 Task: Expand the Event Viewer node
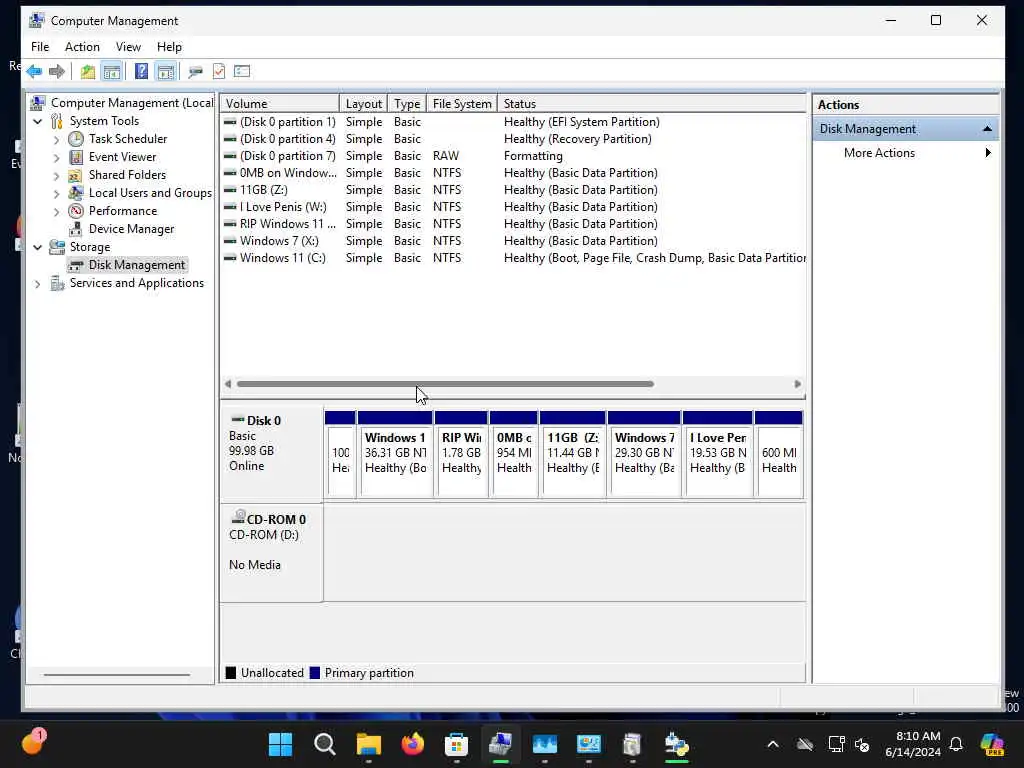tap(56, 157)
